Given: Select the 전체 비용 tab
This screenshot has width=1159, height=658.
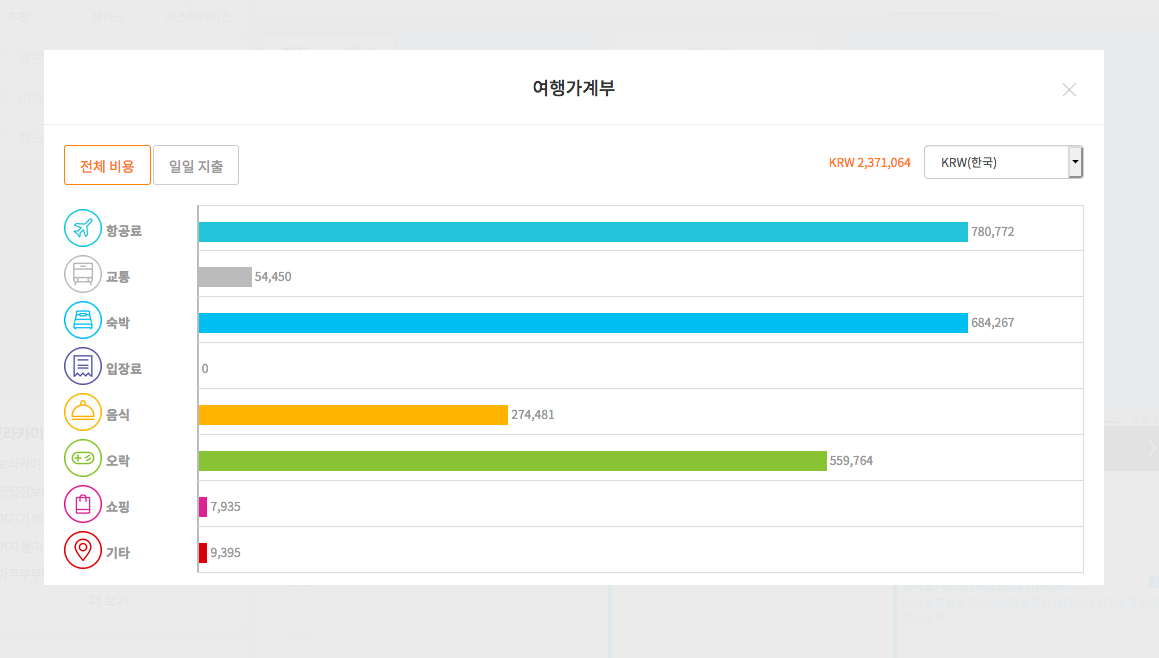Looking at the screenshot, I should tap(107, 165).
